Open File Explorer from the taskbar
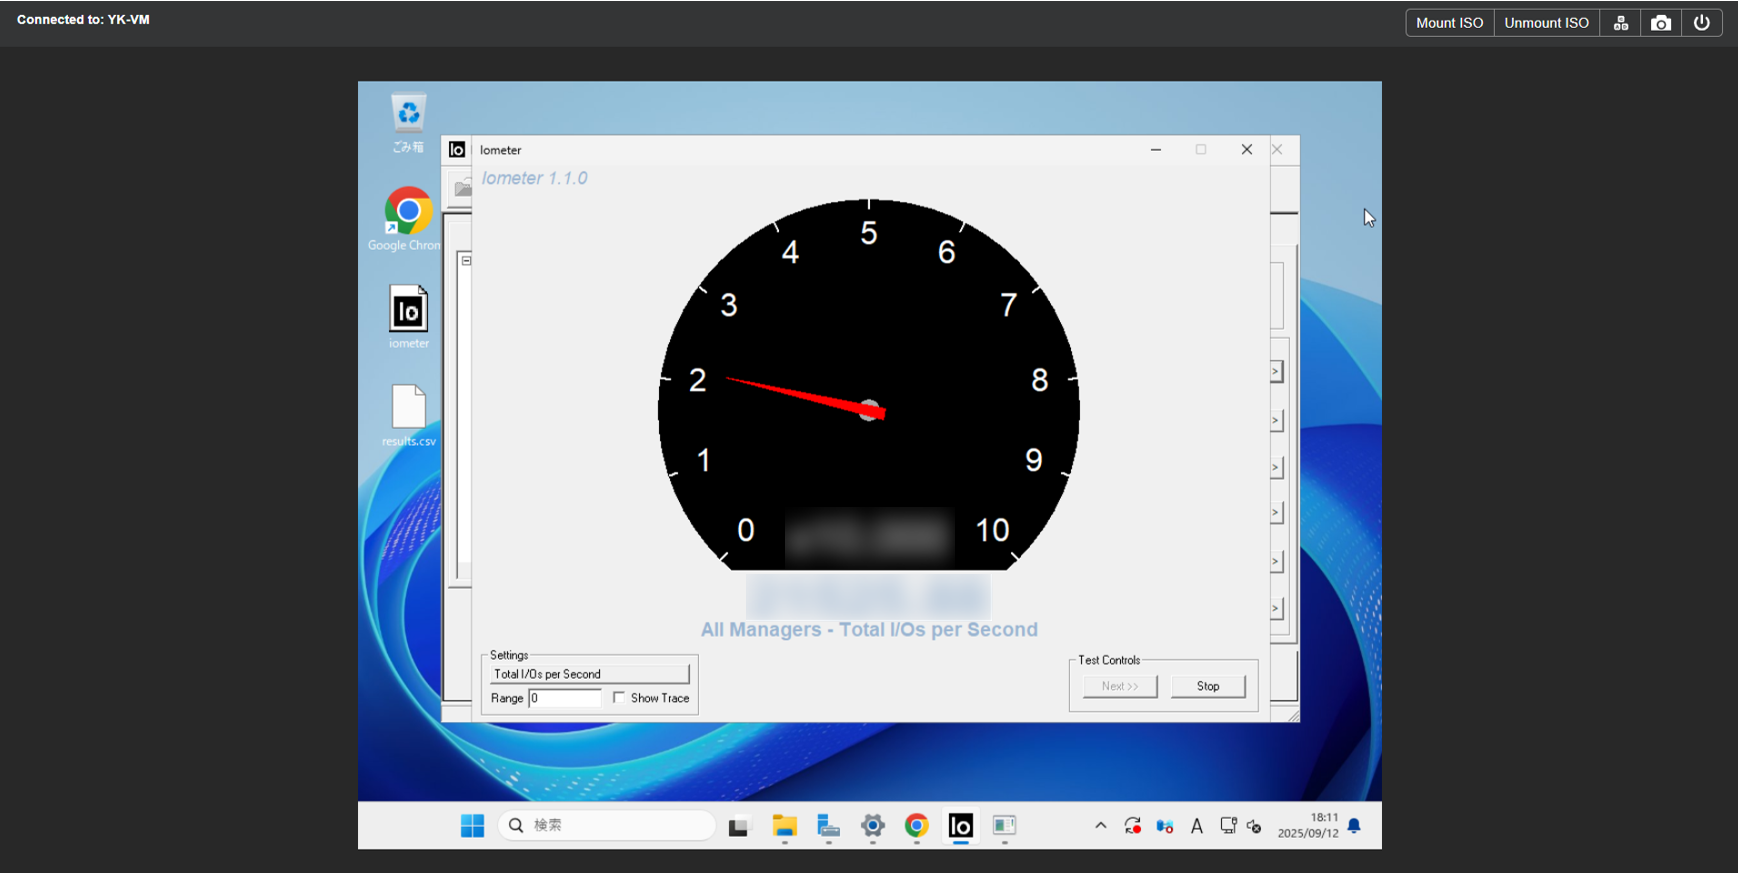This screenshot has height=873, width=1738. click(784, 826)
